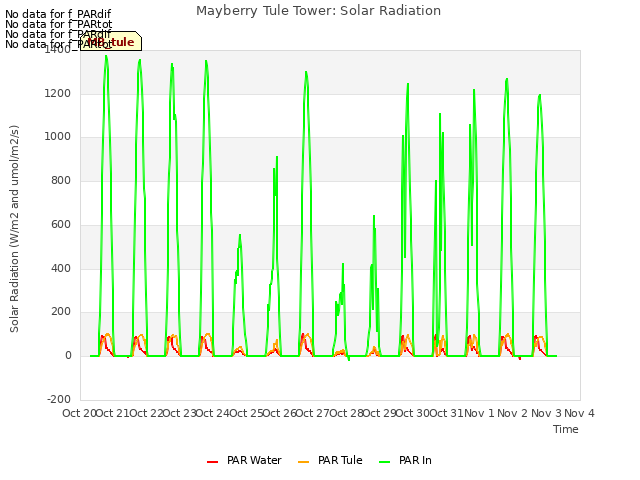Screen dimensions: 640x480
Task: Click the green PAR In legend swatch
Action: [384, 462]
